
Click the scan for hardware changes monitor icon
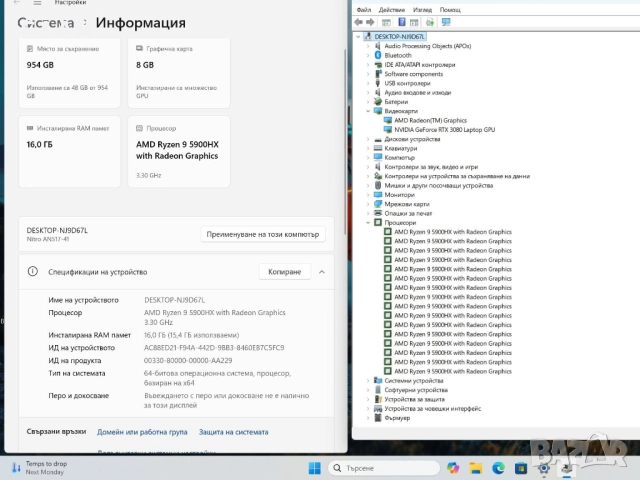click(x=443, y=21)
